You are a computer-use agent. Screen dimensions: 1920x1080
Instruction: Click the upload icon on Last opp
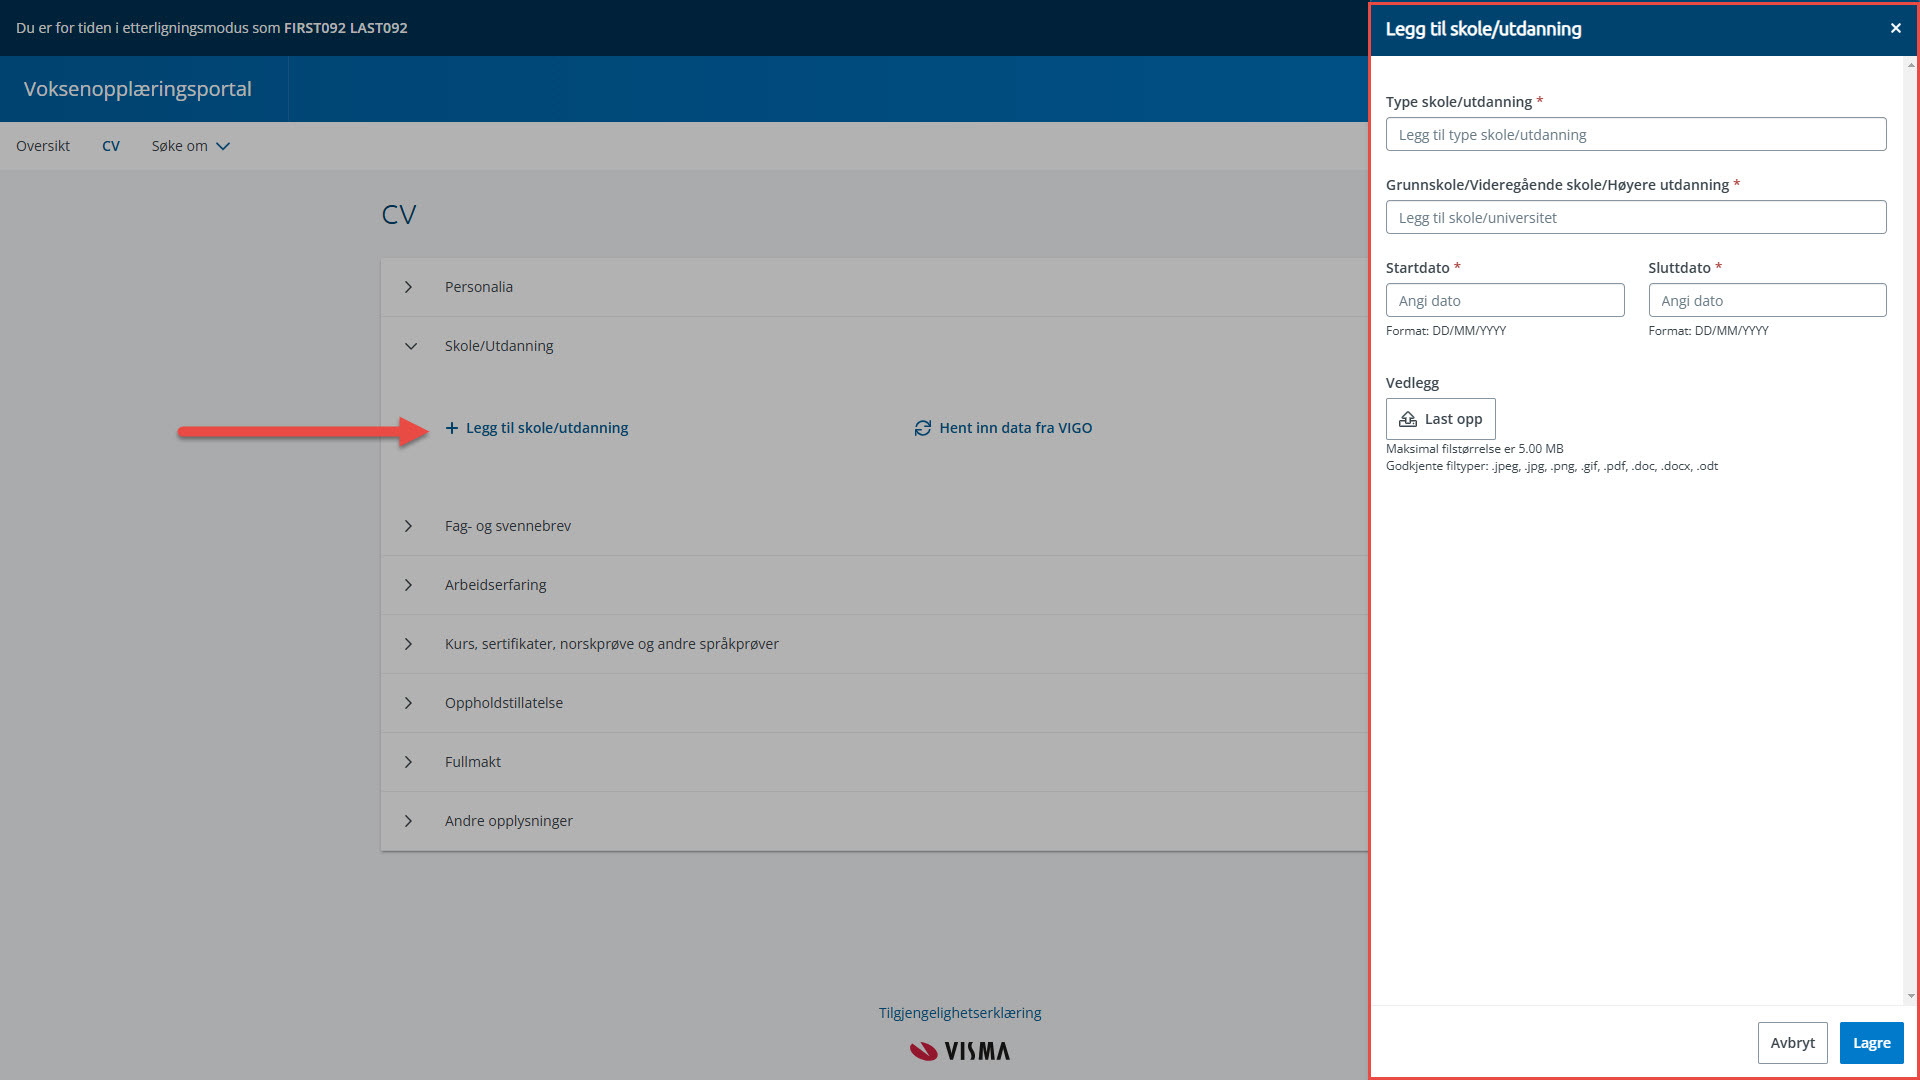coord(1408,419)
